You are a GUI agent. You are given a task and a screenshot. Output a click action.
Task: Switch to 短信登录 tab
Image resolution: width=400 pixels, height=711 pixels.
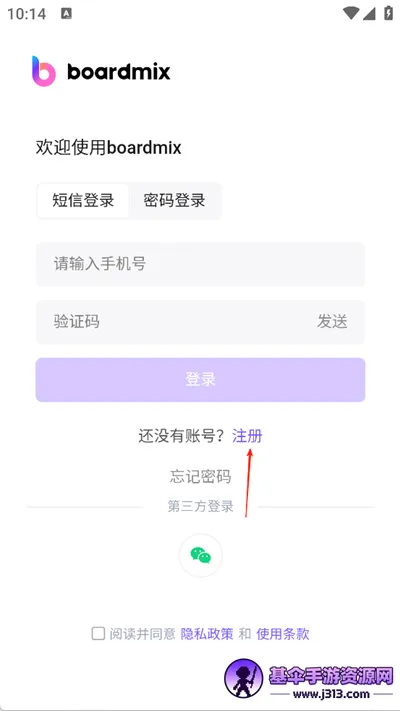(83, 200)
